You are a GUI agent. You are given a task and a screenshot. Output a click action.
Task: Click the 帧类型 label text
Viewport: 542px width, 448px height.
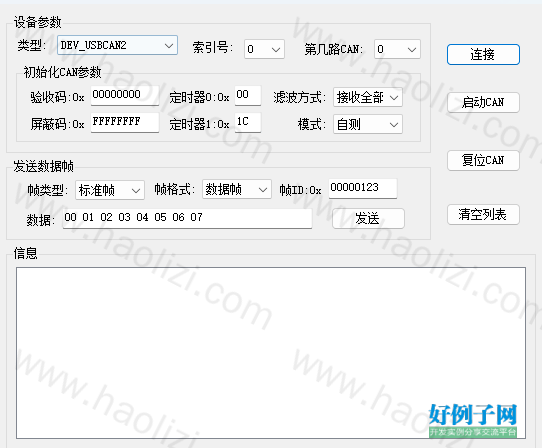point(47,190)
